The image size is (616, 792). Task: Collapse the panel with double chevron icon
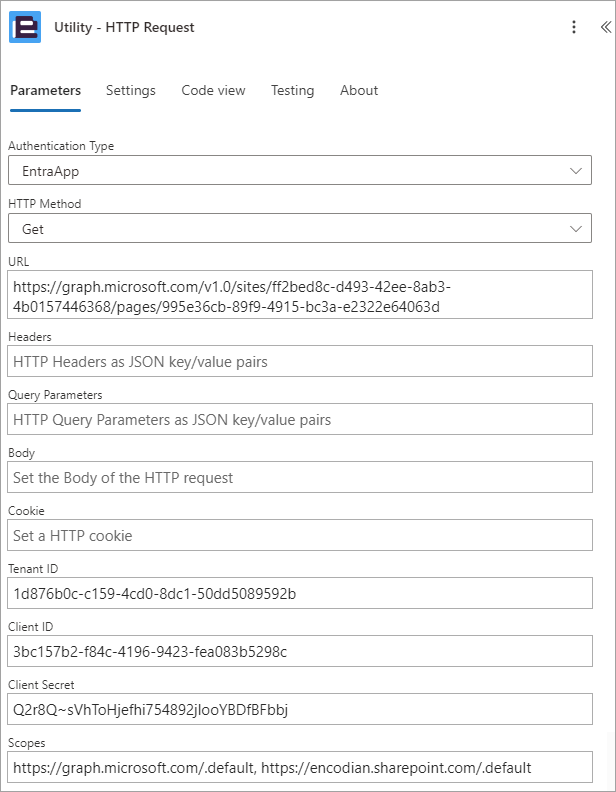605,27
